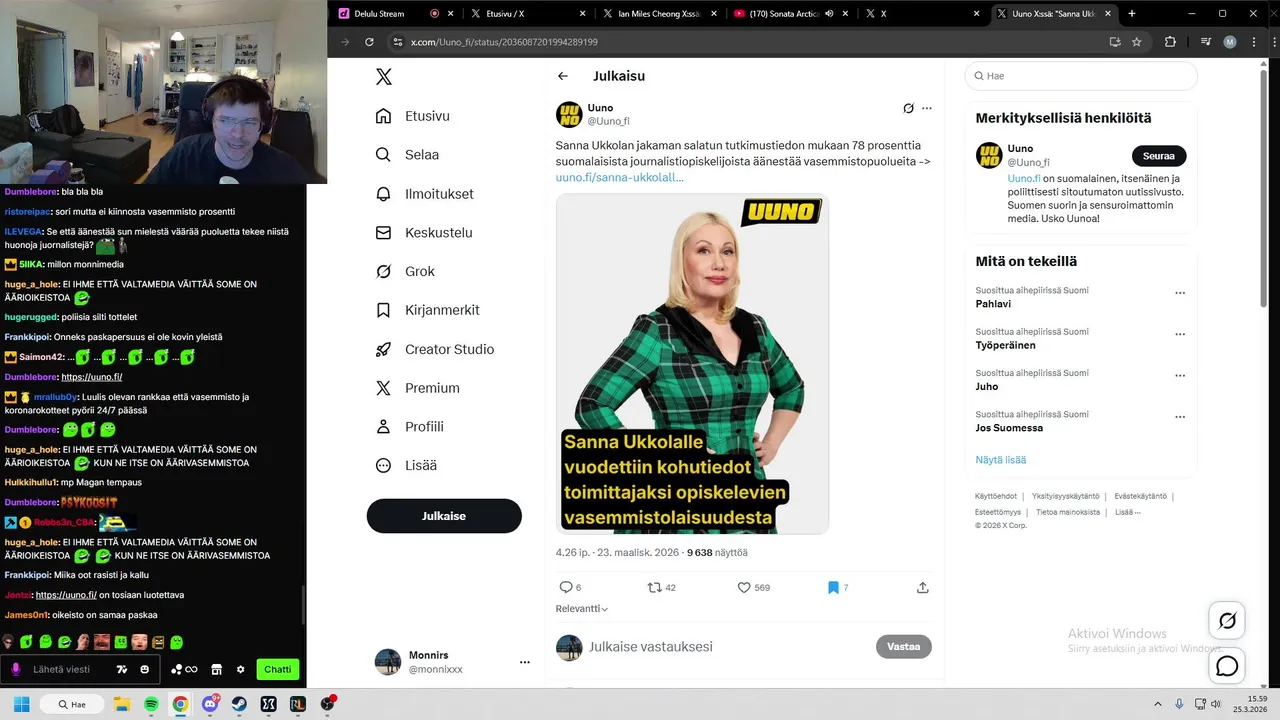This screenshot has width=1280, height=720.
Task: Open chat settings gear
Action: [240, 669]
